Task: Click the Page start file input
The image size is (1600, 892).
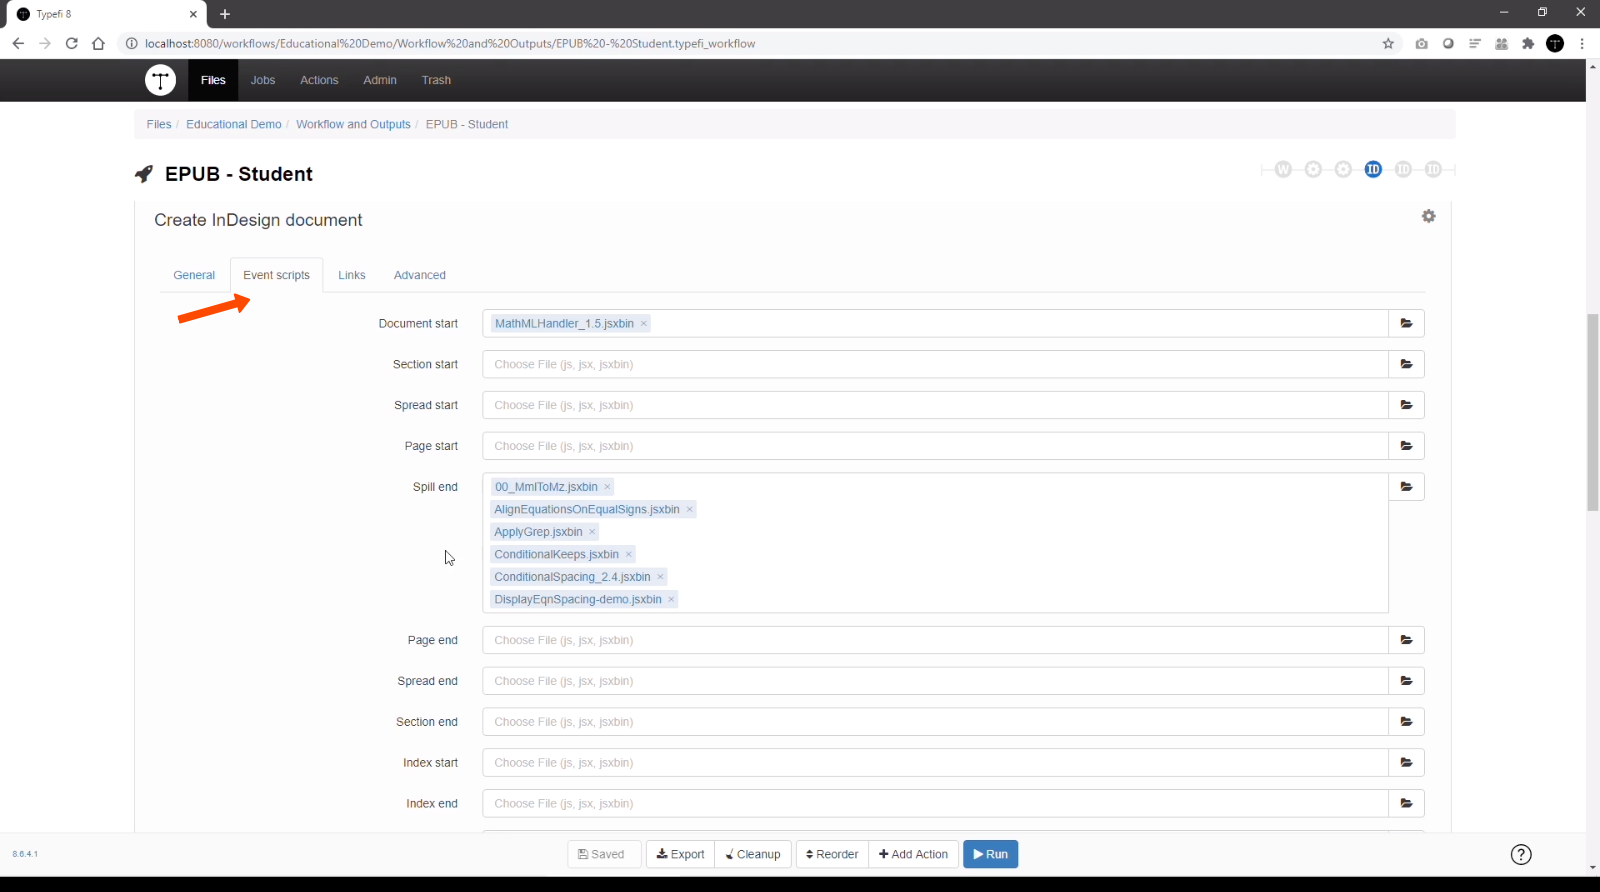Action: point(935,446)
